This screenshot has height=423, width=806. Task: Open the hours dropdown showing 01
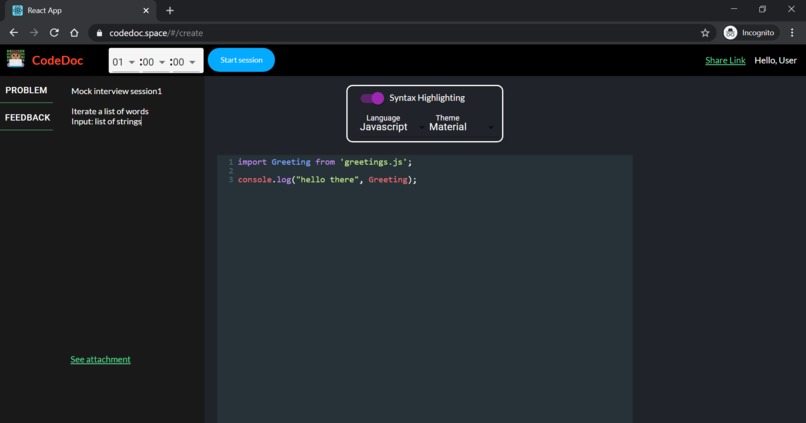click(x=123, y=62)
